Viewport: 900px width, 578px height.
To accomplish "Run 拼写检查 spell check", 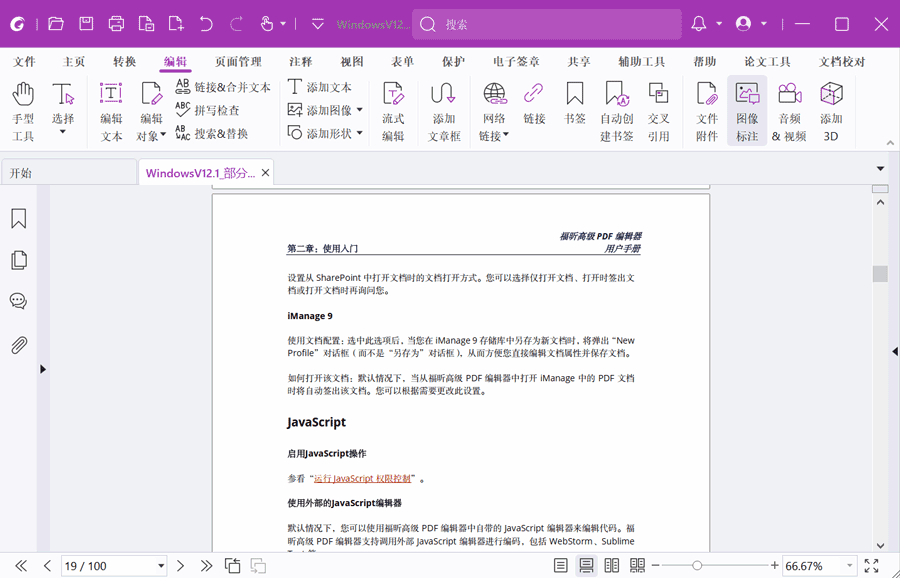I will (x=207, y=110).
